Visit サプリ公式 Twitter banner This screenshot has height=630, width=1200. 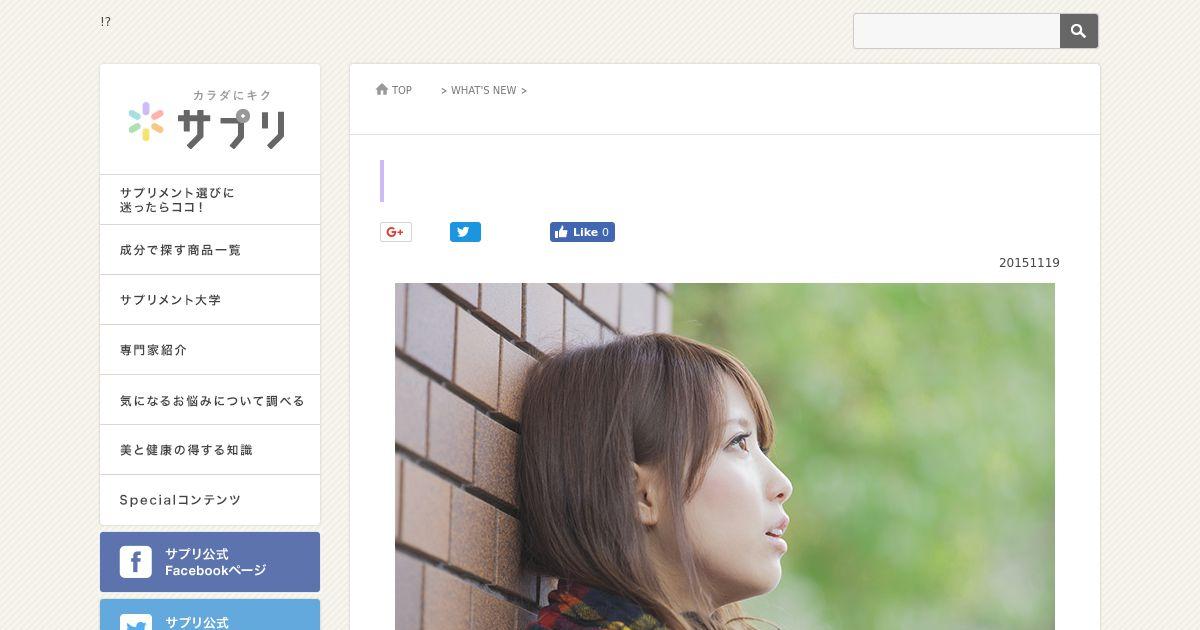(210, 615)
